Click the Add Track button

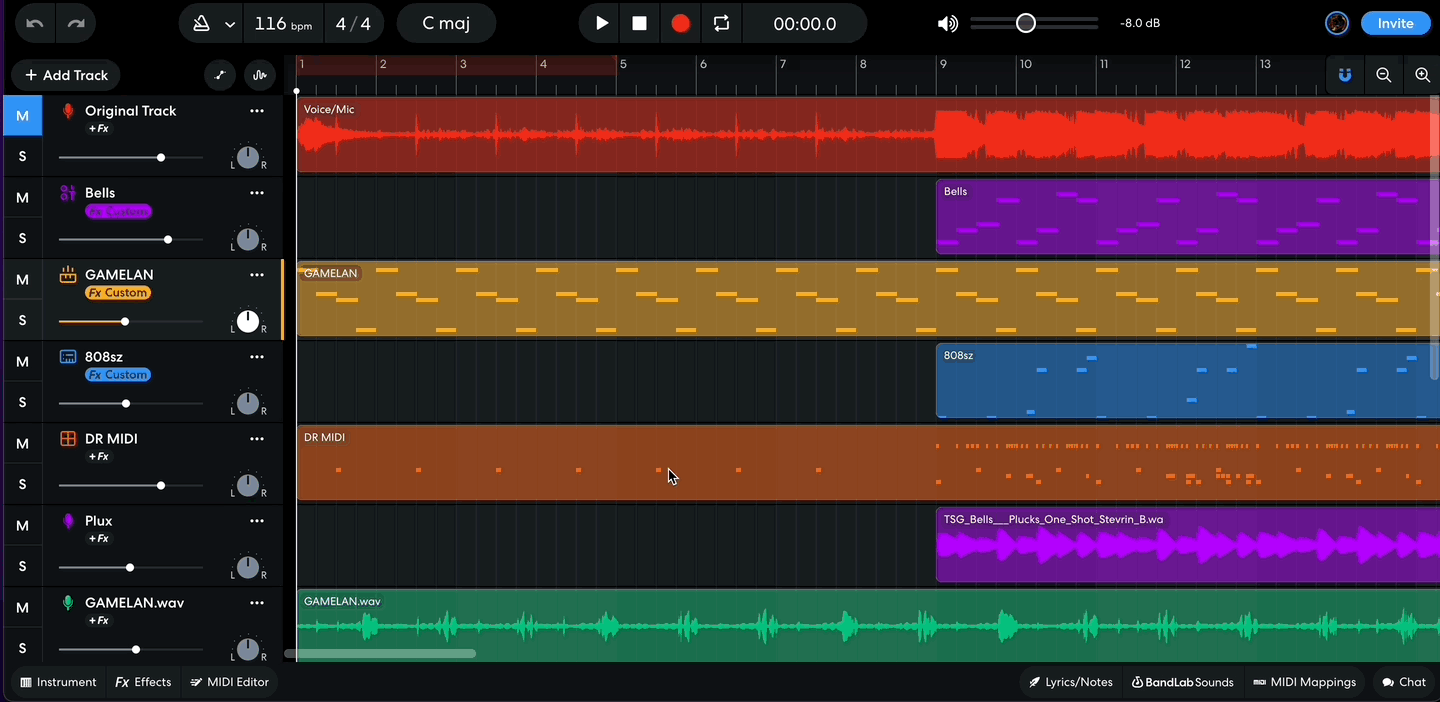[x=65, y=75]
